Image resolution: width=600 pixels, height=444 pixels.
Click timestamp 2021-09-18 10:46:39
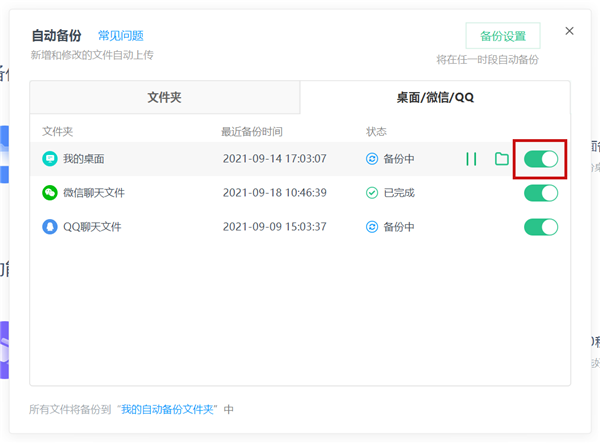275,193
